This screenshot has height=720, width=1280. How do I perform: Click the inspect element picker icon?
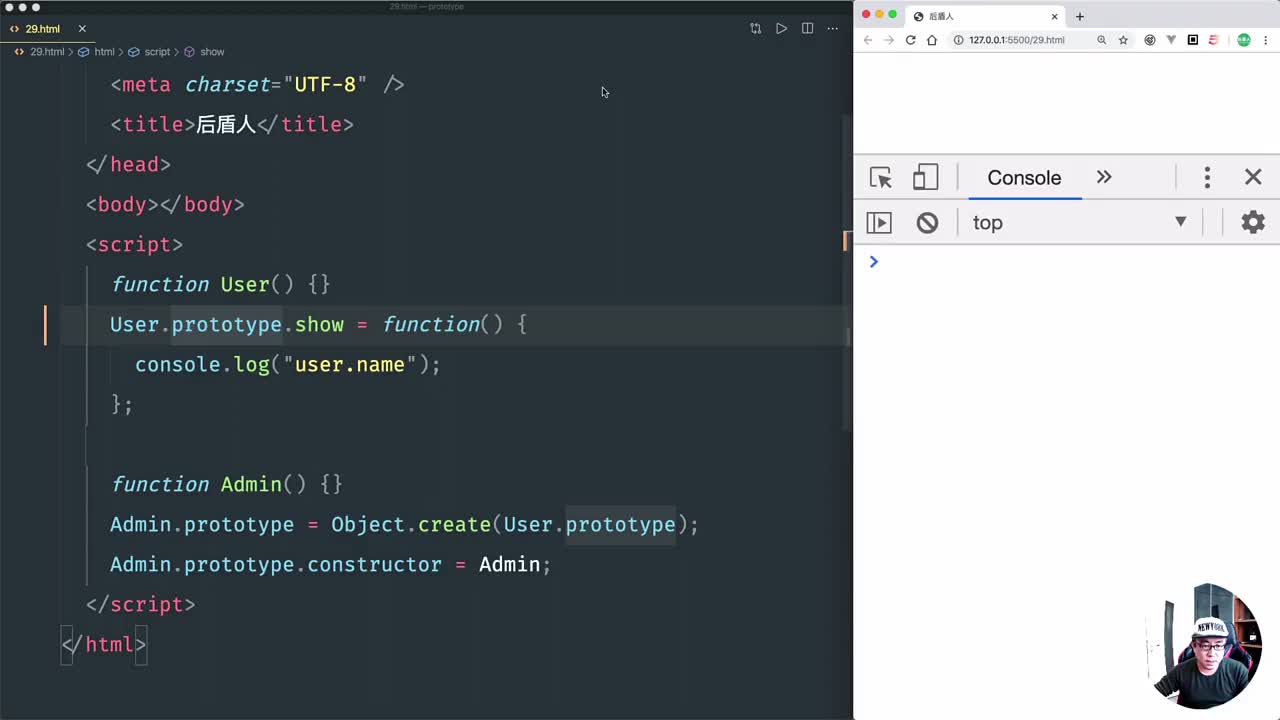coord(880,178)
